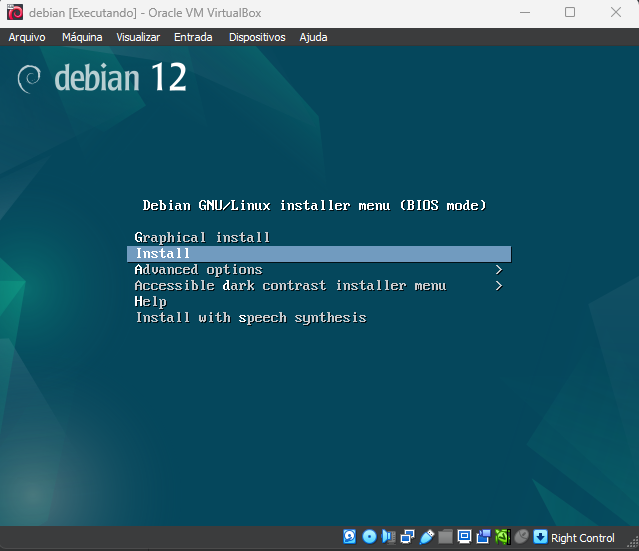The image size is (639, 551).
Task: Open the Entrada menu
Action: coord(193,37)
